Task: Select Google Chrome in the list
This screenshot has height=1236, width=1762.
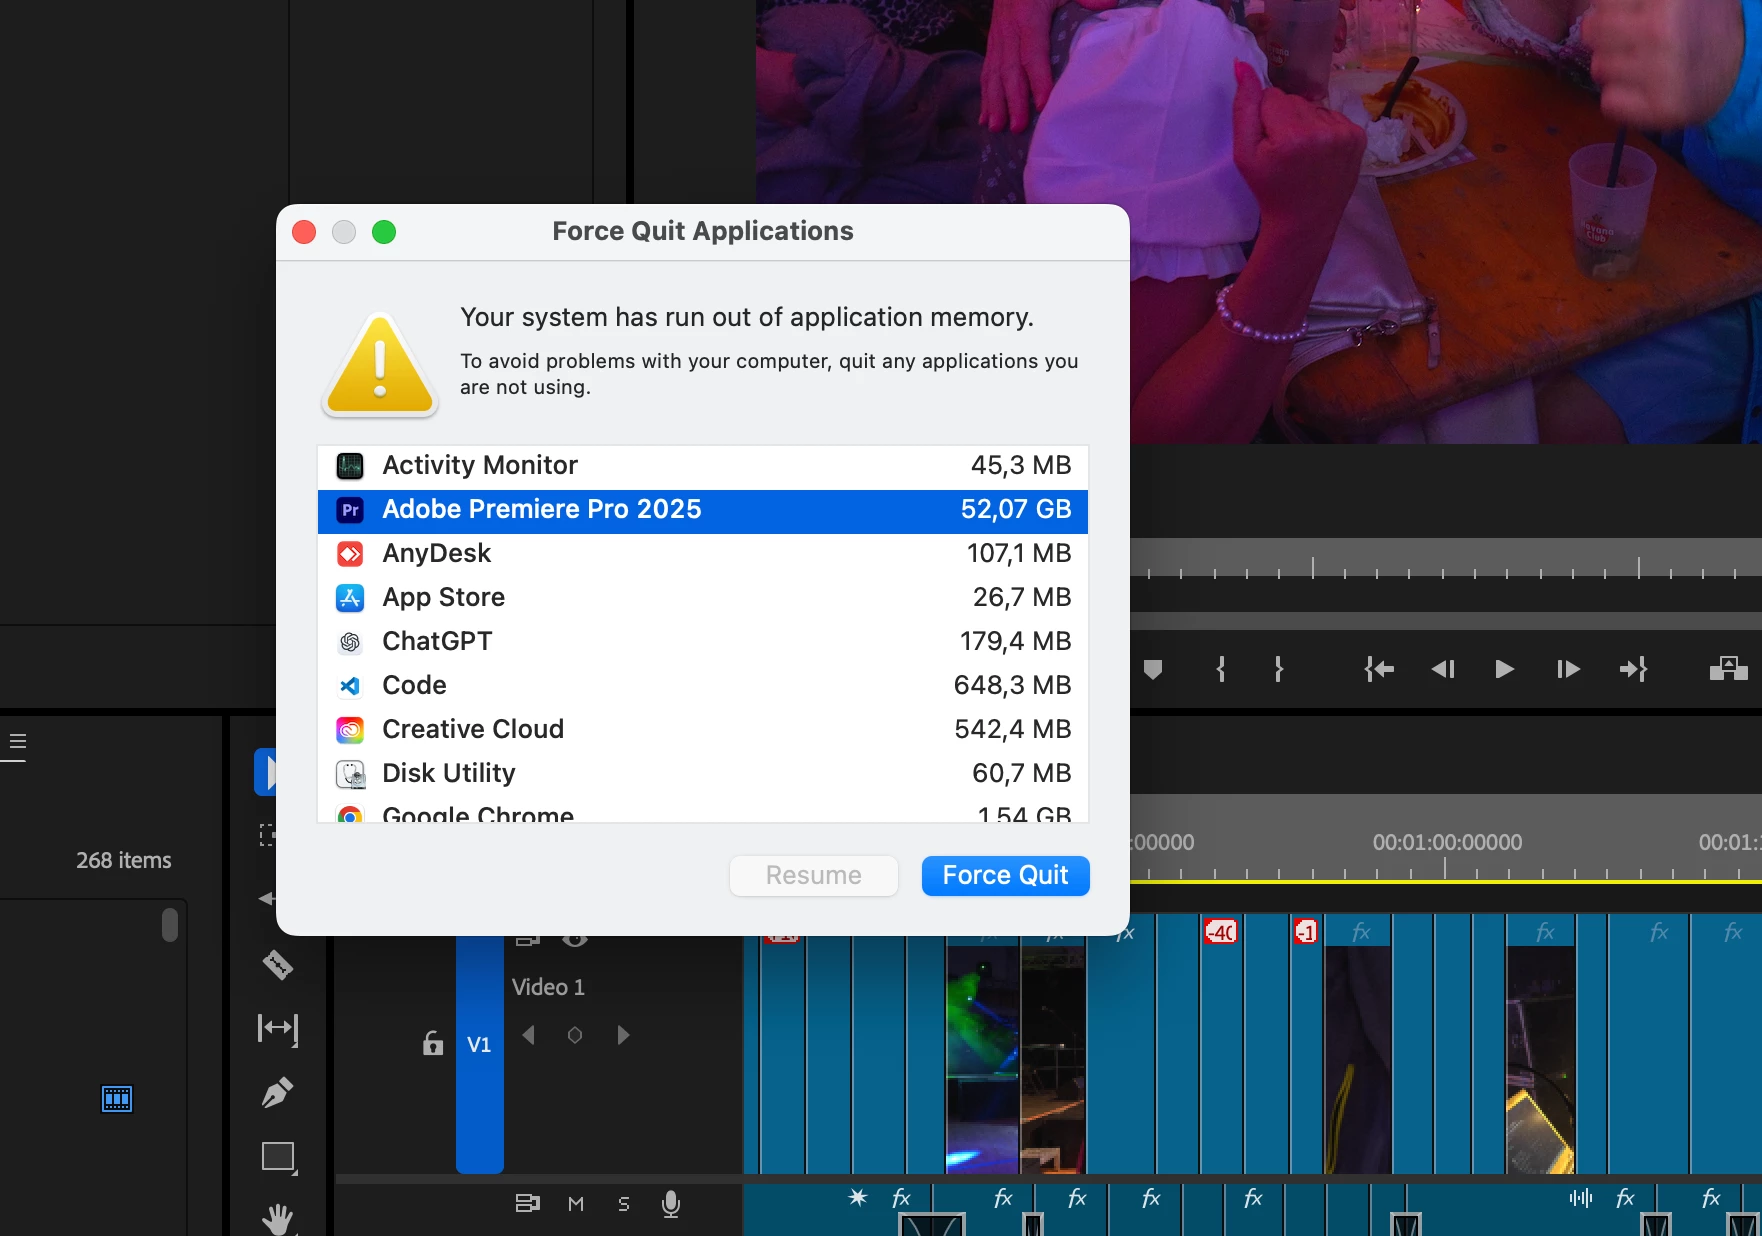Action: tap(702, 812)
